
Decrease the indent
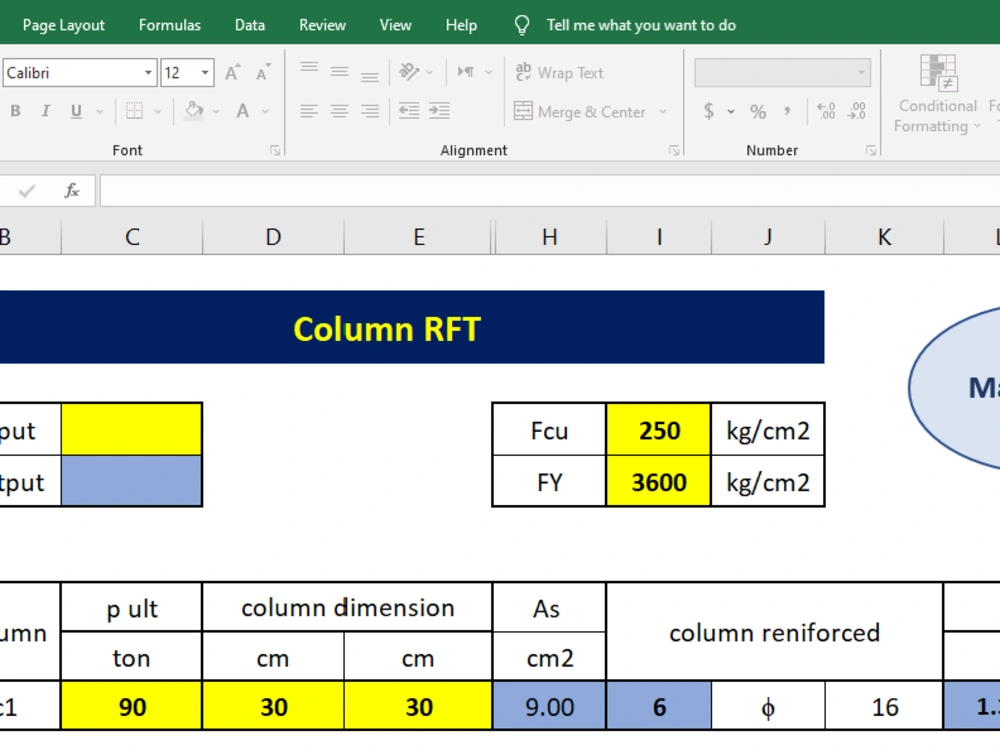(x=409, y=111)
